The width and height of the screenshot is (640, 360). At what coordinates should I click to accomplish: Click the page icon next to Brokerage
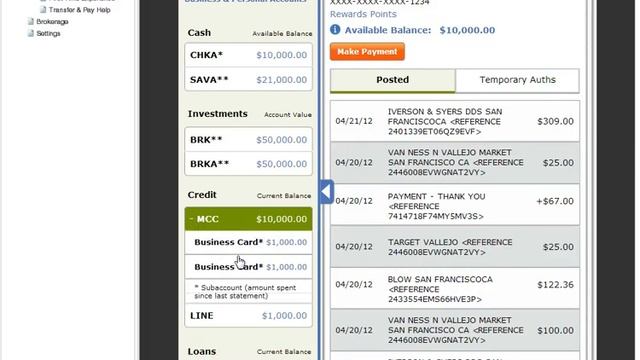click(31, 21)
